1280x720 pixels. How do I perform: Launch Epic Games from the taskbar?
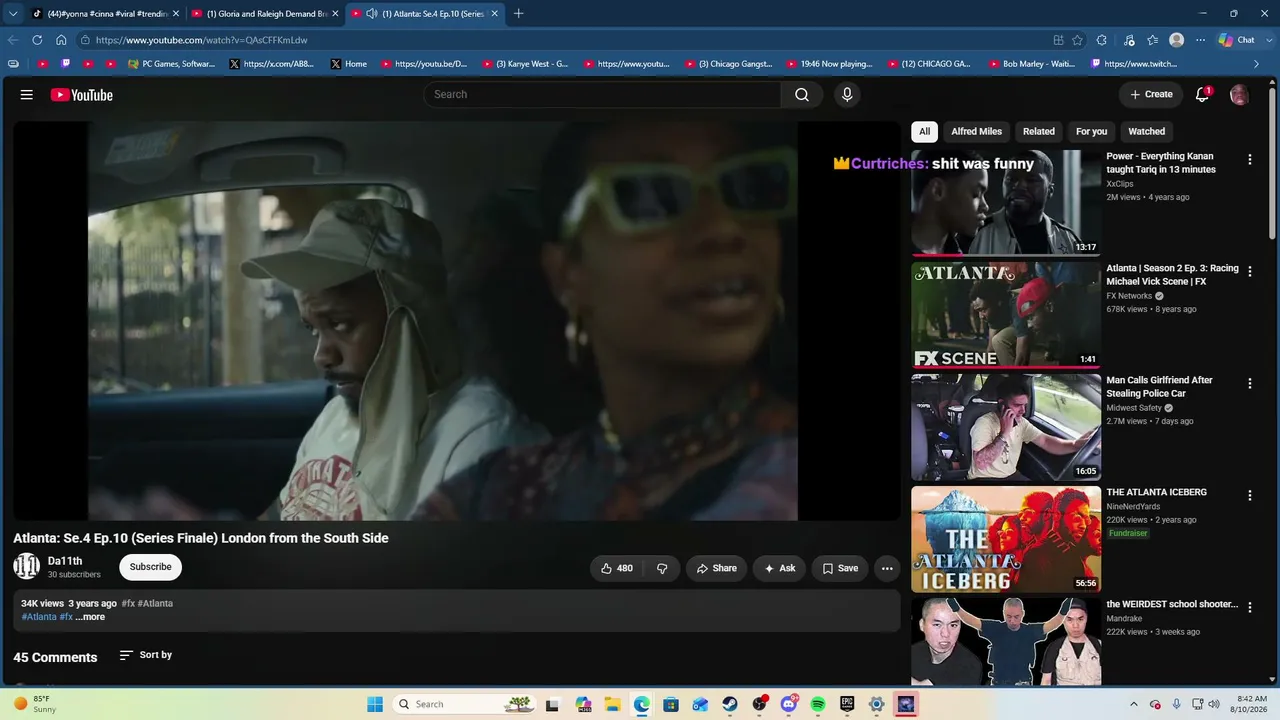(847, 704)
